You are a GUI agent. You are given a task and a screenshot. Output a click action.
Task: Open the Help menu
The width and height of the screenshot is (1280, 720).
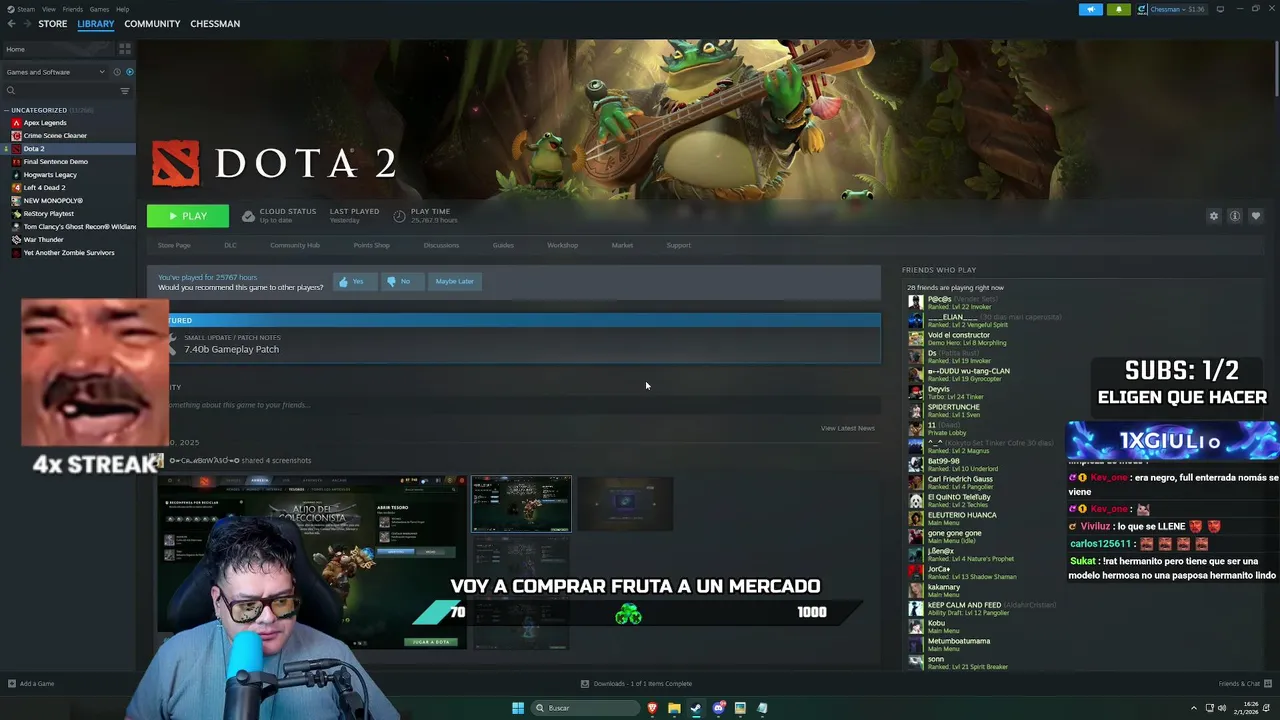[122, 9]
